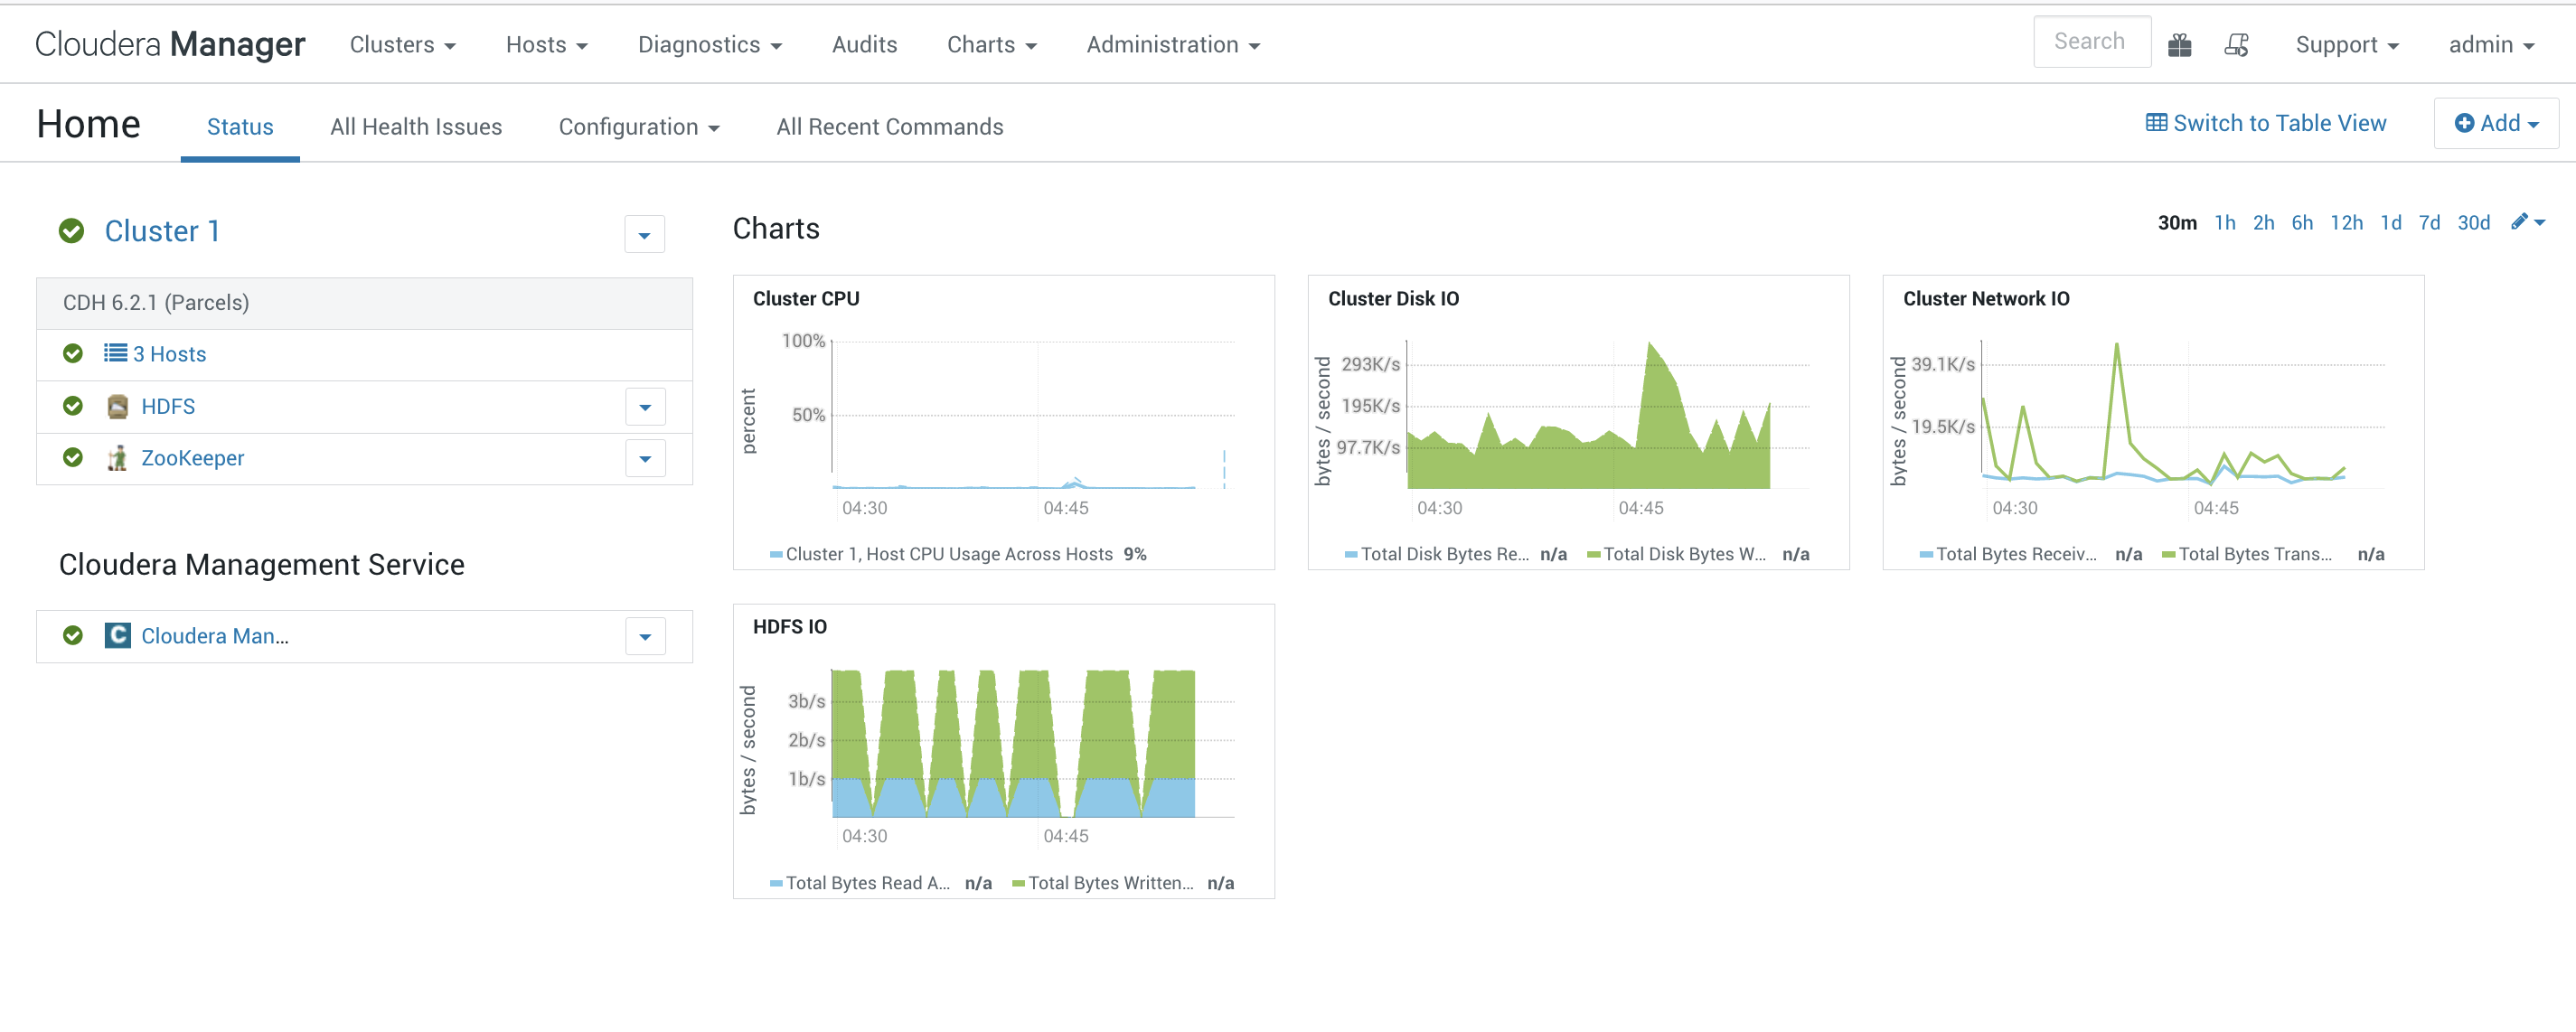Expand the Cluster 1 actions dropdown
Screen dimensions: 2576x1032
[645, 235]
